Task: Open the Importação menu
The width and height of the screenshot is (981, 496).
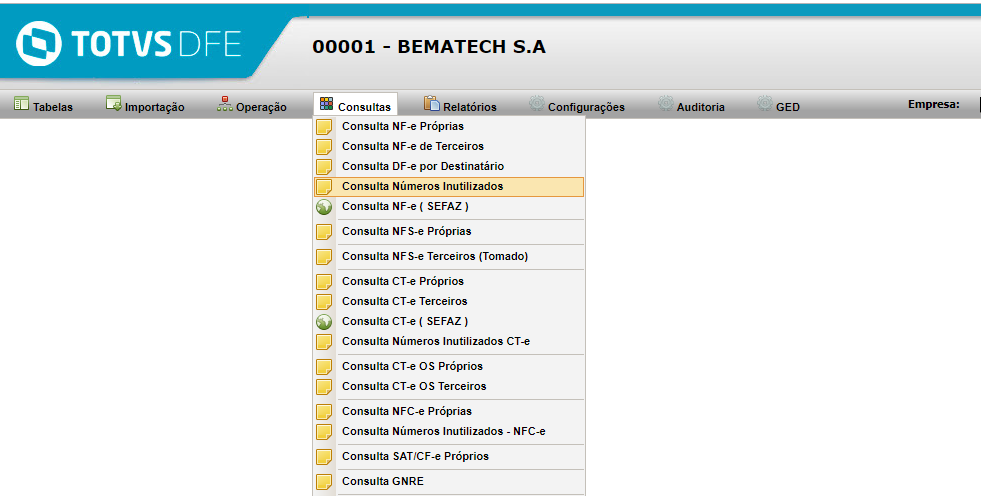Action: pyautogui.click(x=145, y=104)
